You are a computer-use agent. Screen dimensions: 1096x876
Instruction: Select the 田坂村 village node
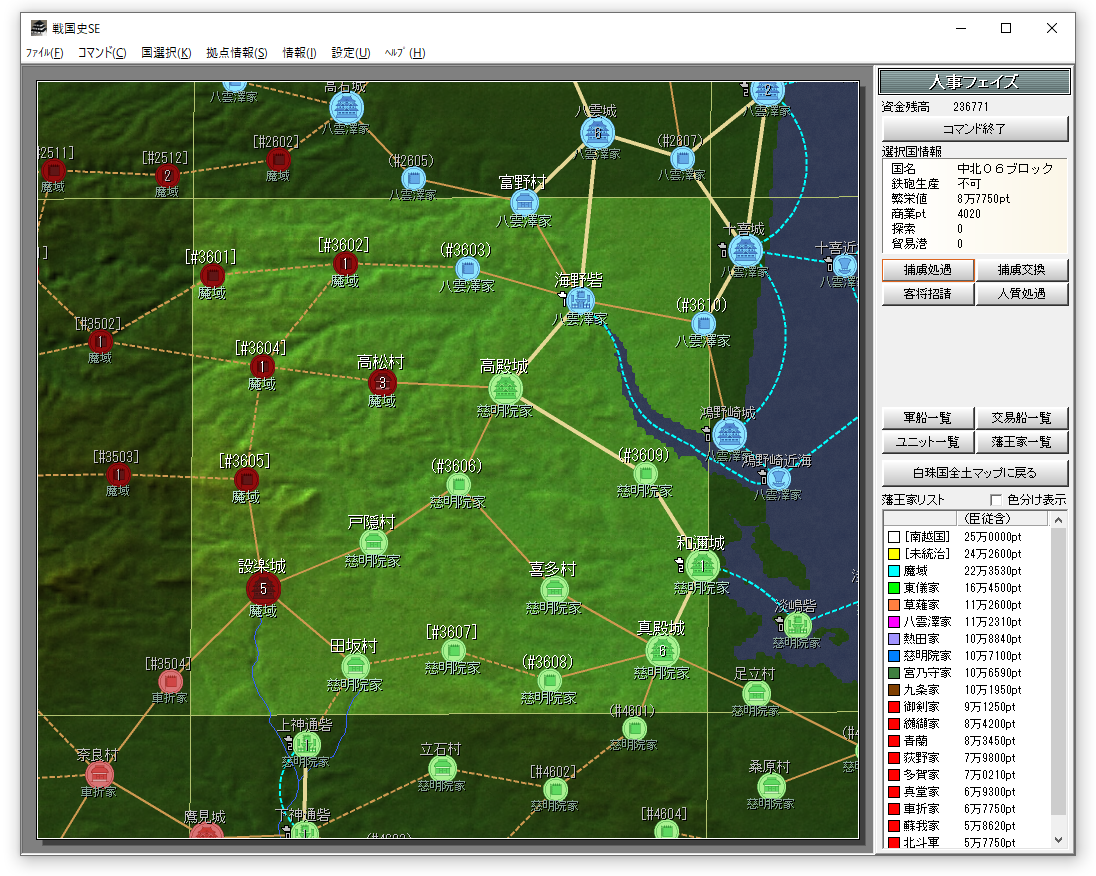[355, 666]
